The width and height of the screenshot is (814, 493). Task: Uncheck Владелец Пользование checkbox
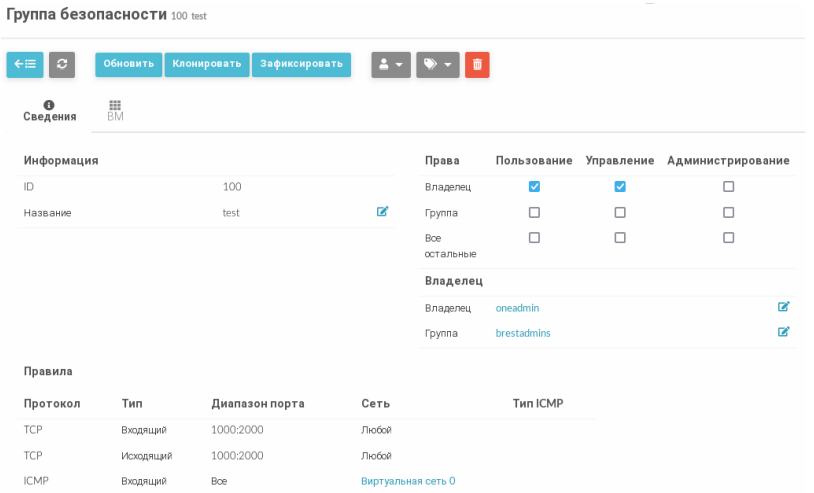tap(534, 187)
